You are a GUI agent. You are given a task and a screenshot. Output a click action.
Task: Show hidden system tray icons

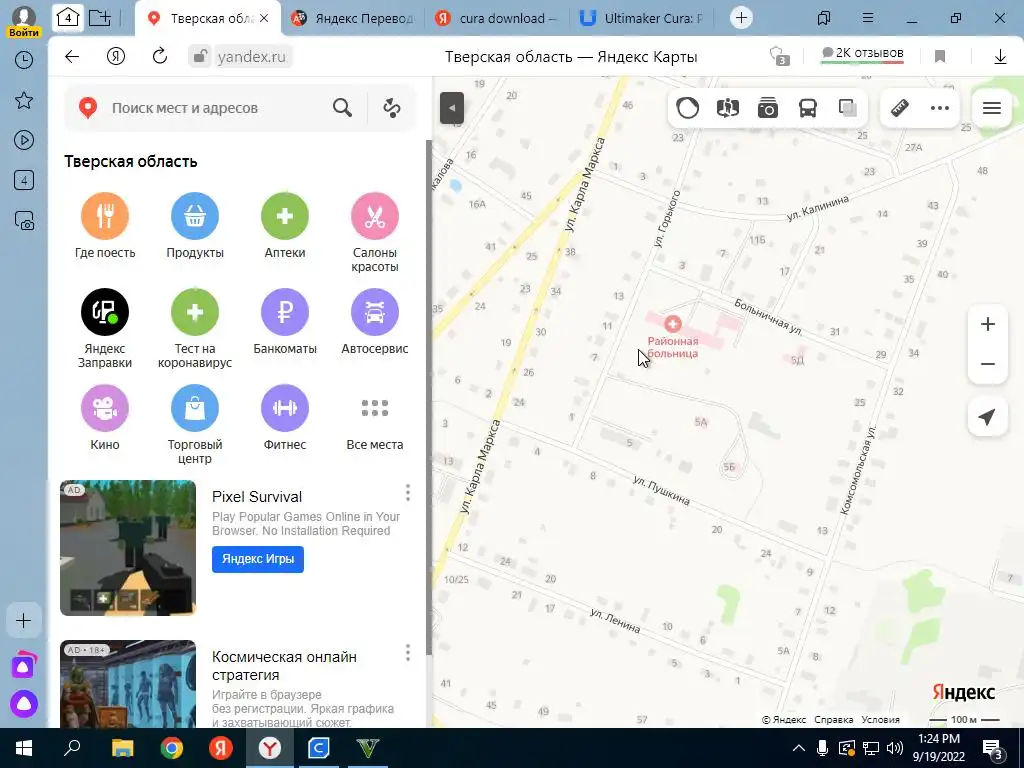tap(799, 748)
